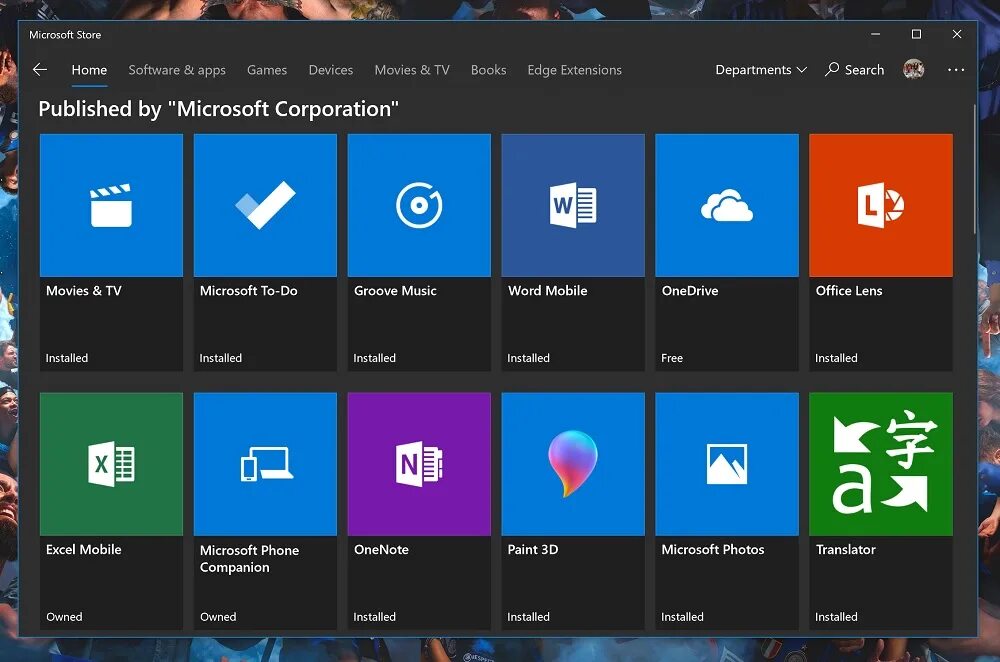Click the Word Mobile app title
1000x662 pixels.
[x=547, y=291]
